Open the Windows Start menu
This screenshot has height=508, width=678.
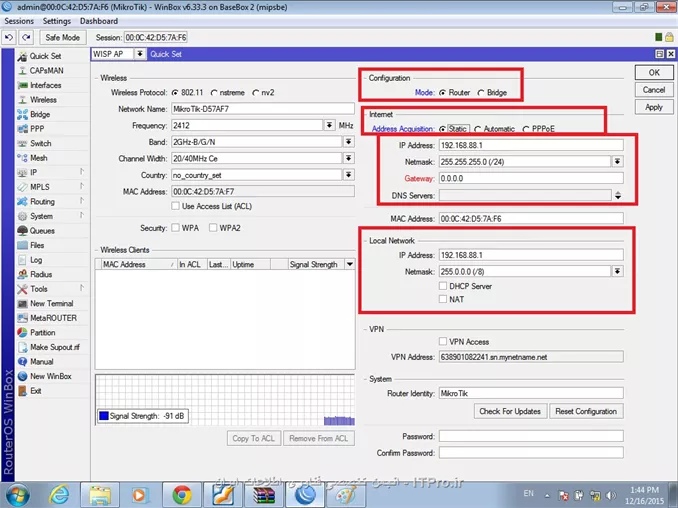(x=17, y=495)
